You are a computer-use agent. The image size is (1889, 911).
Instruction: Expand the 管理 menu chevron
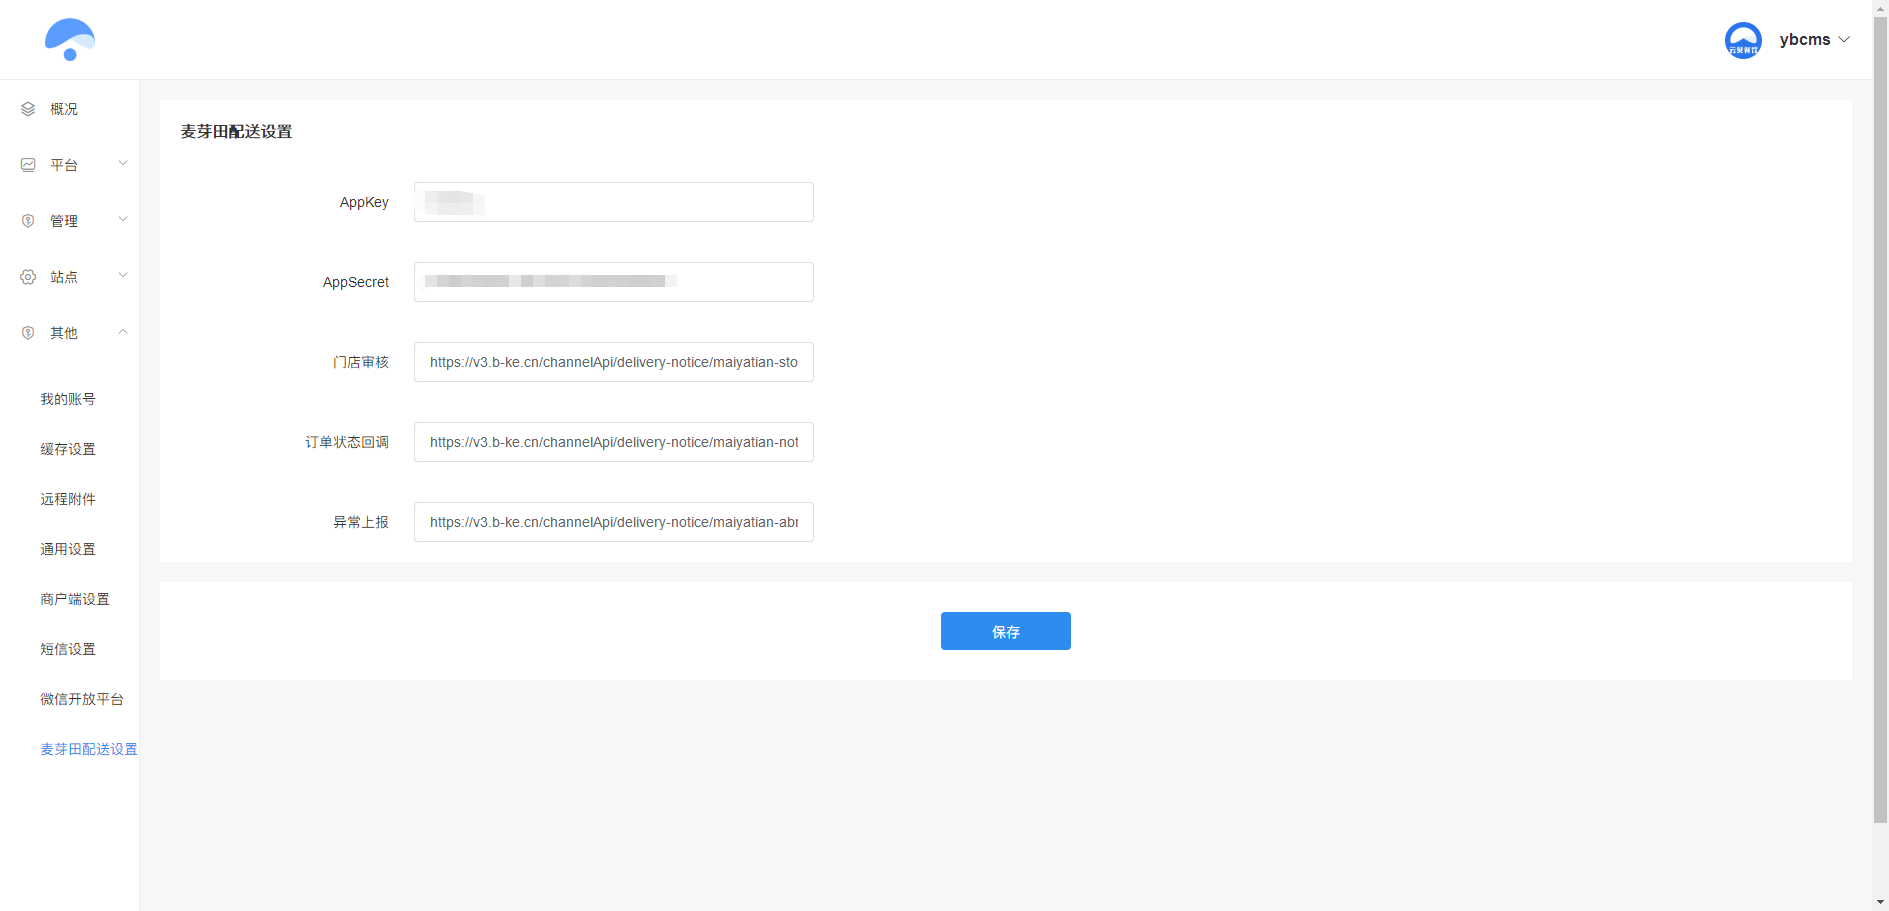123,219
